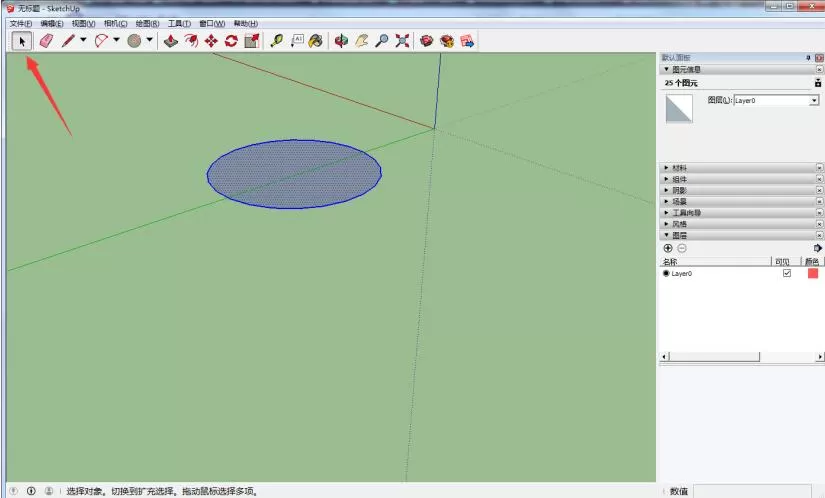Collapse the 图元信息 panel
Viewport: 825px width, 498px height.
click(667, 69)
